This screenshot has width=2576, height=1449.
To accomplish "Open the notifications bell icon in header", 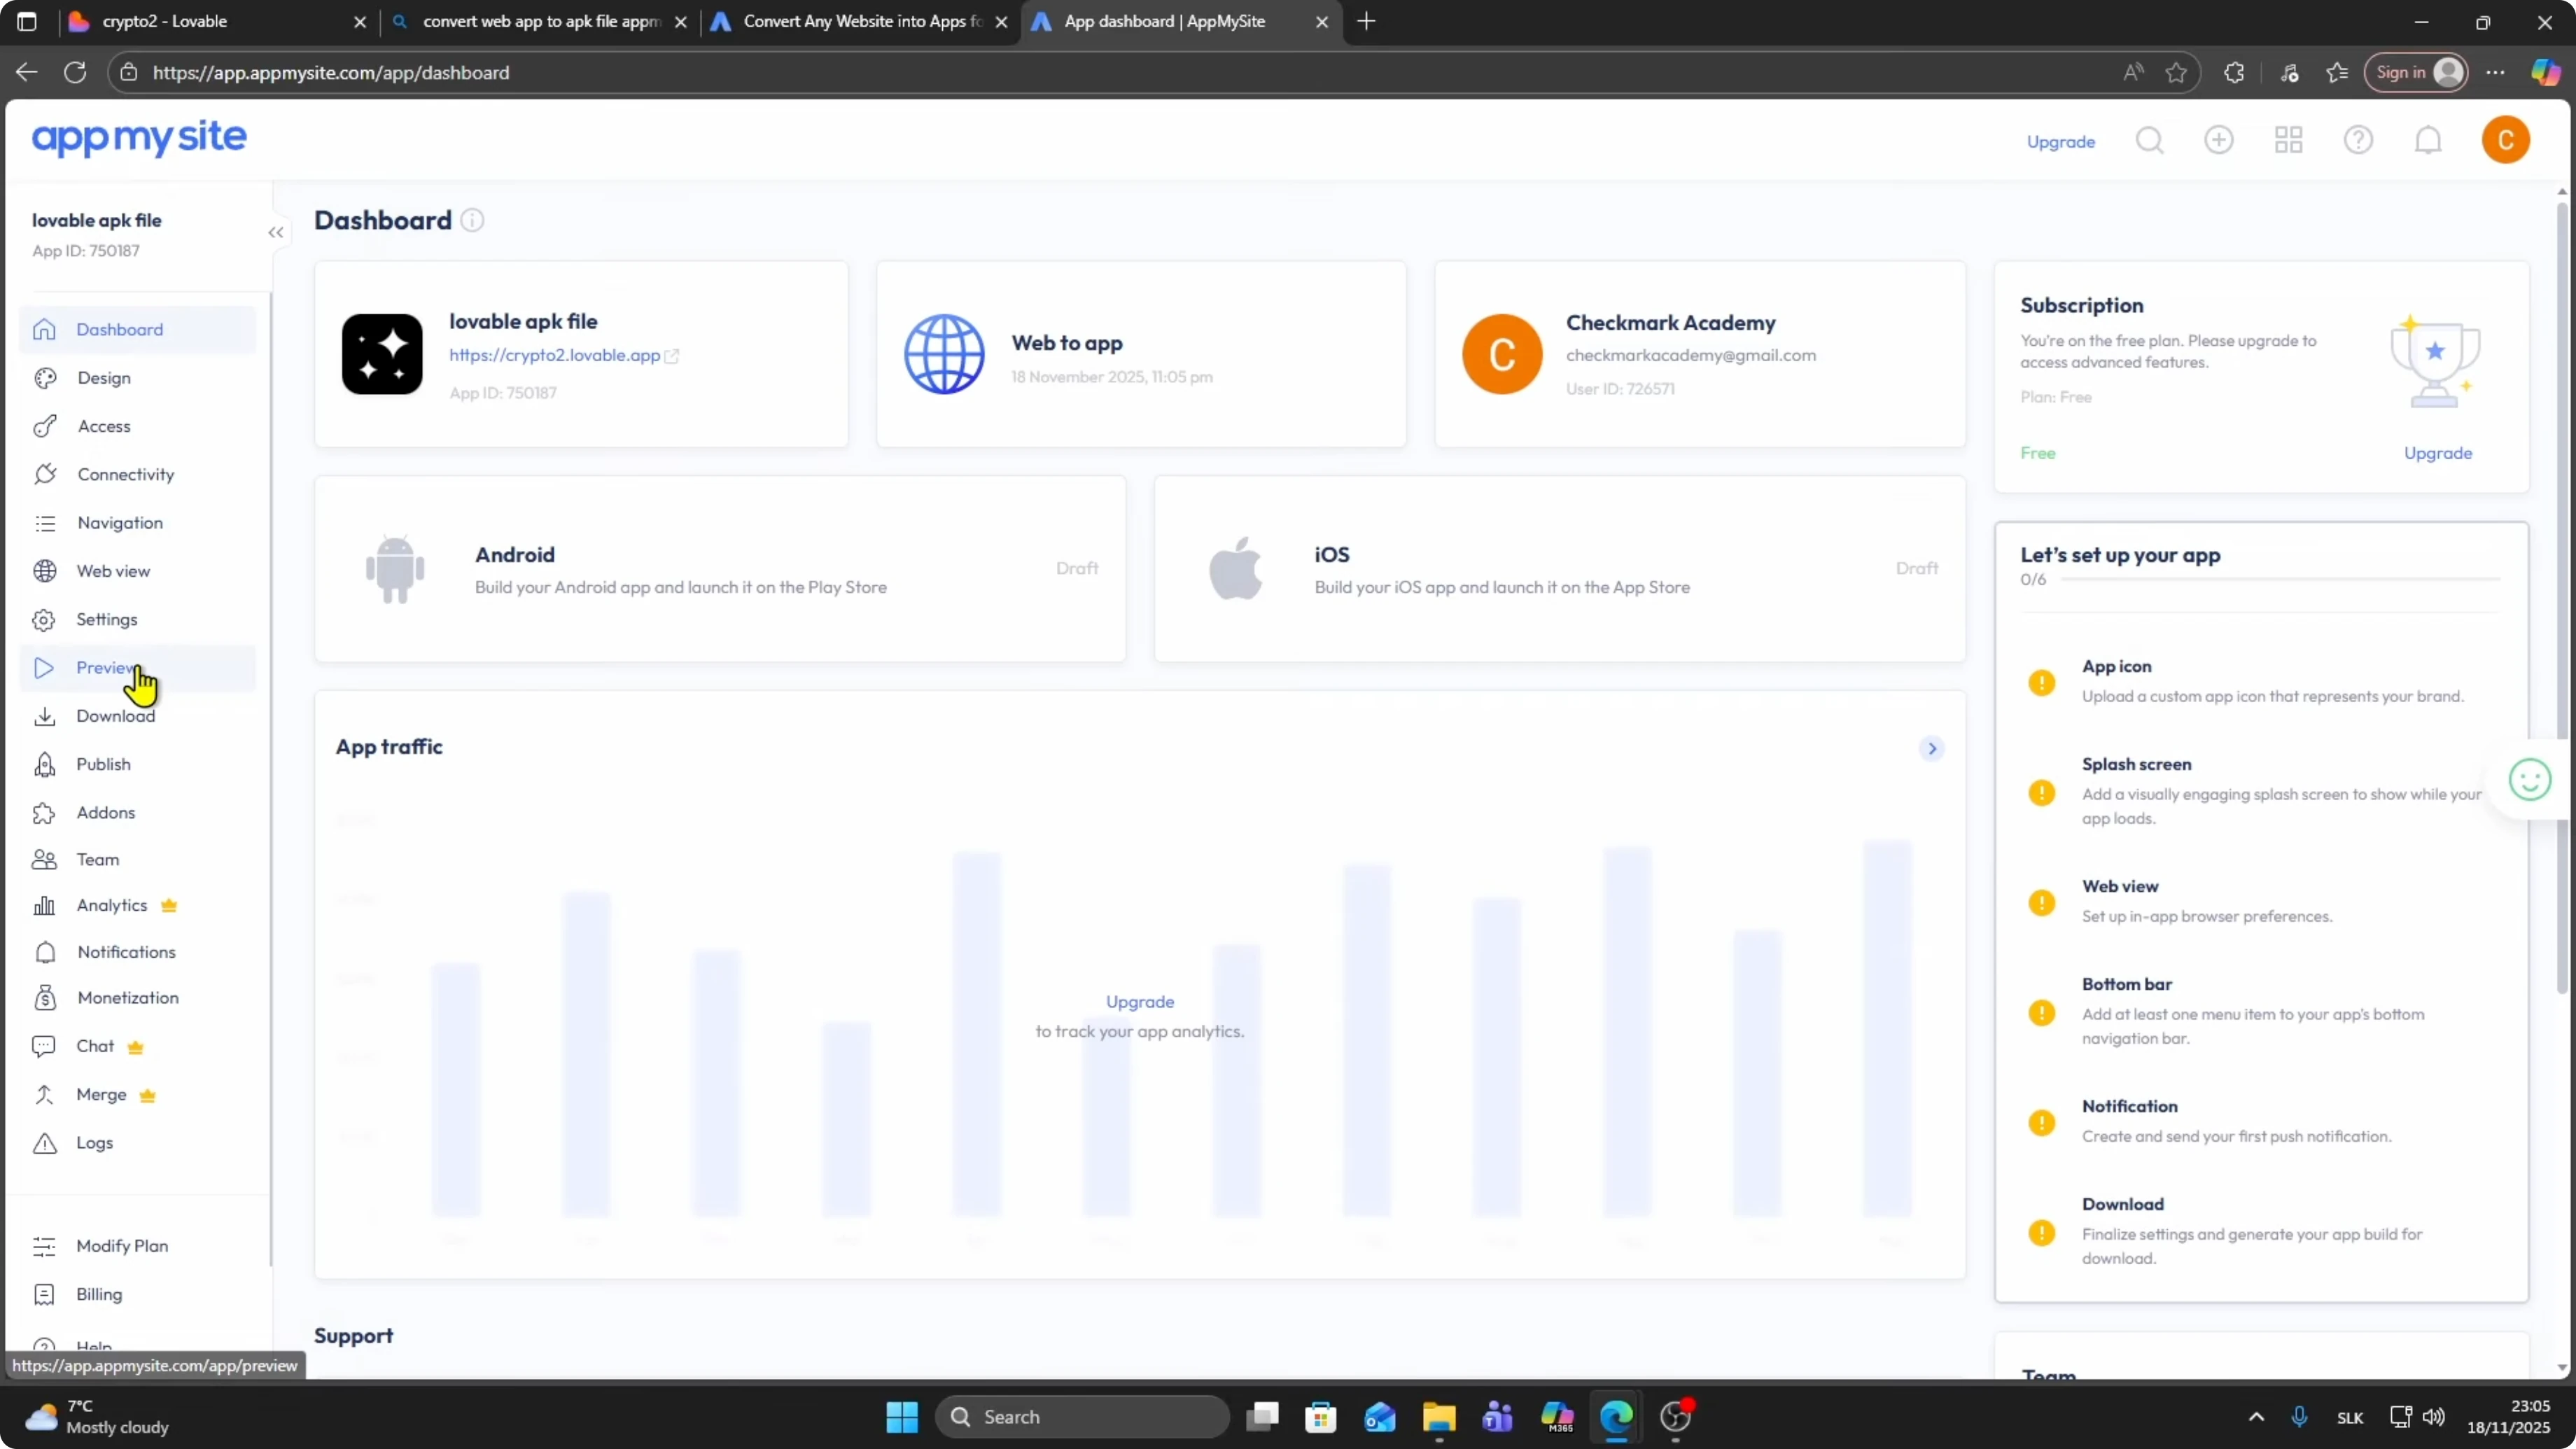I will point(2428,140).
